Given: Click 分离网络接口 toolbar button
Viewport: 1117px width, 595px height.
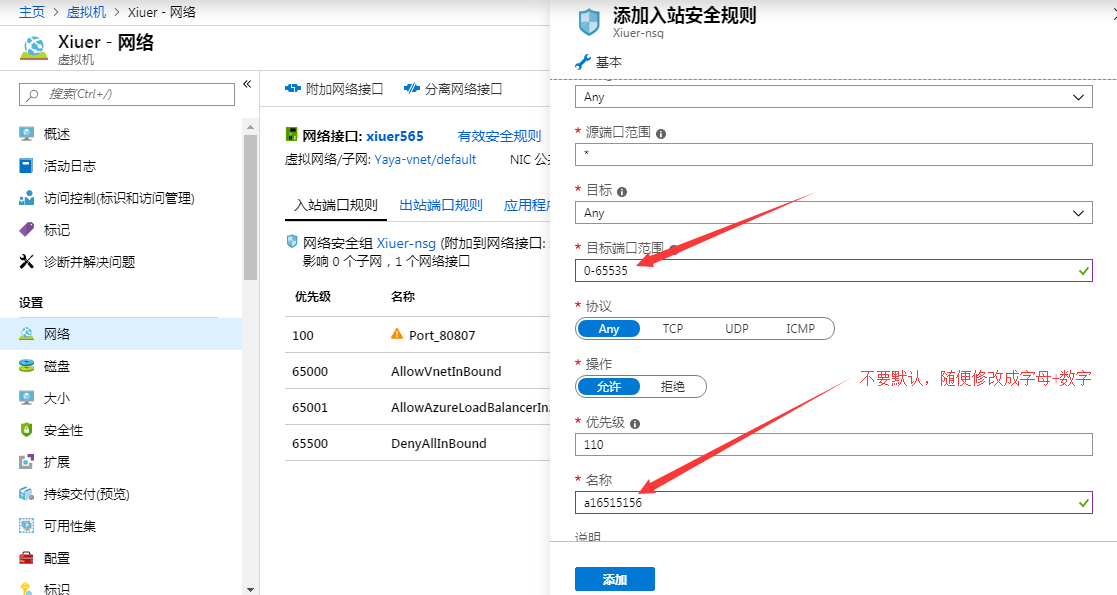Looking at the screenshot, I should coord(453,88).
